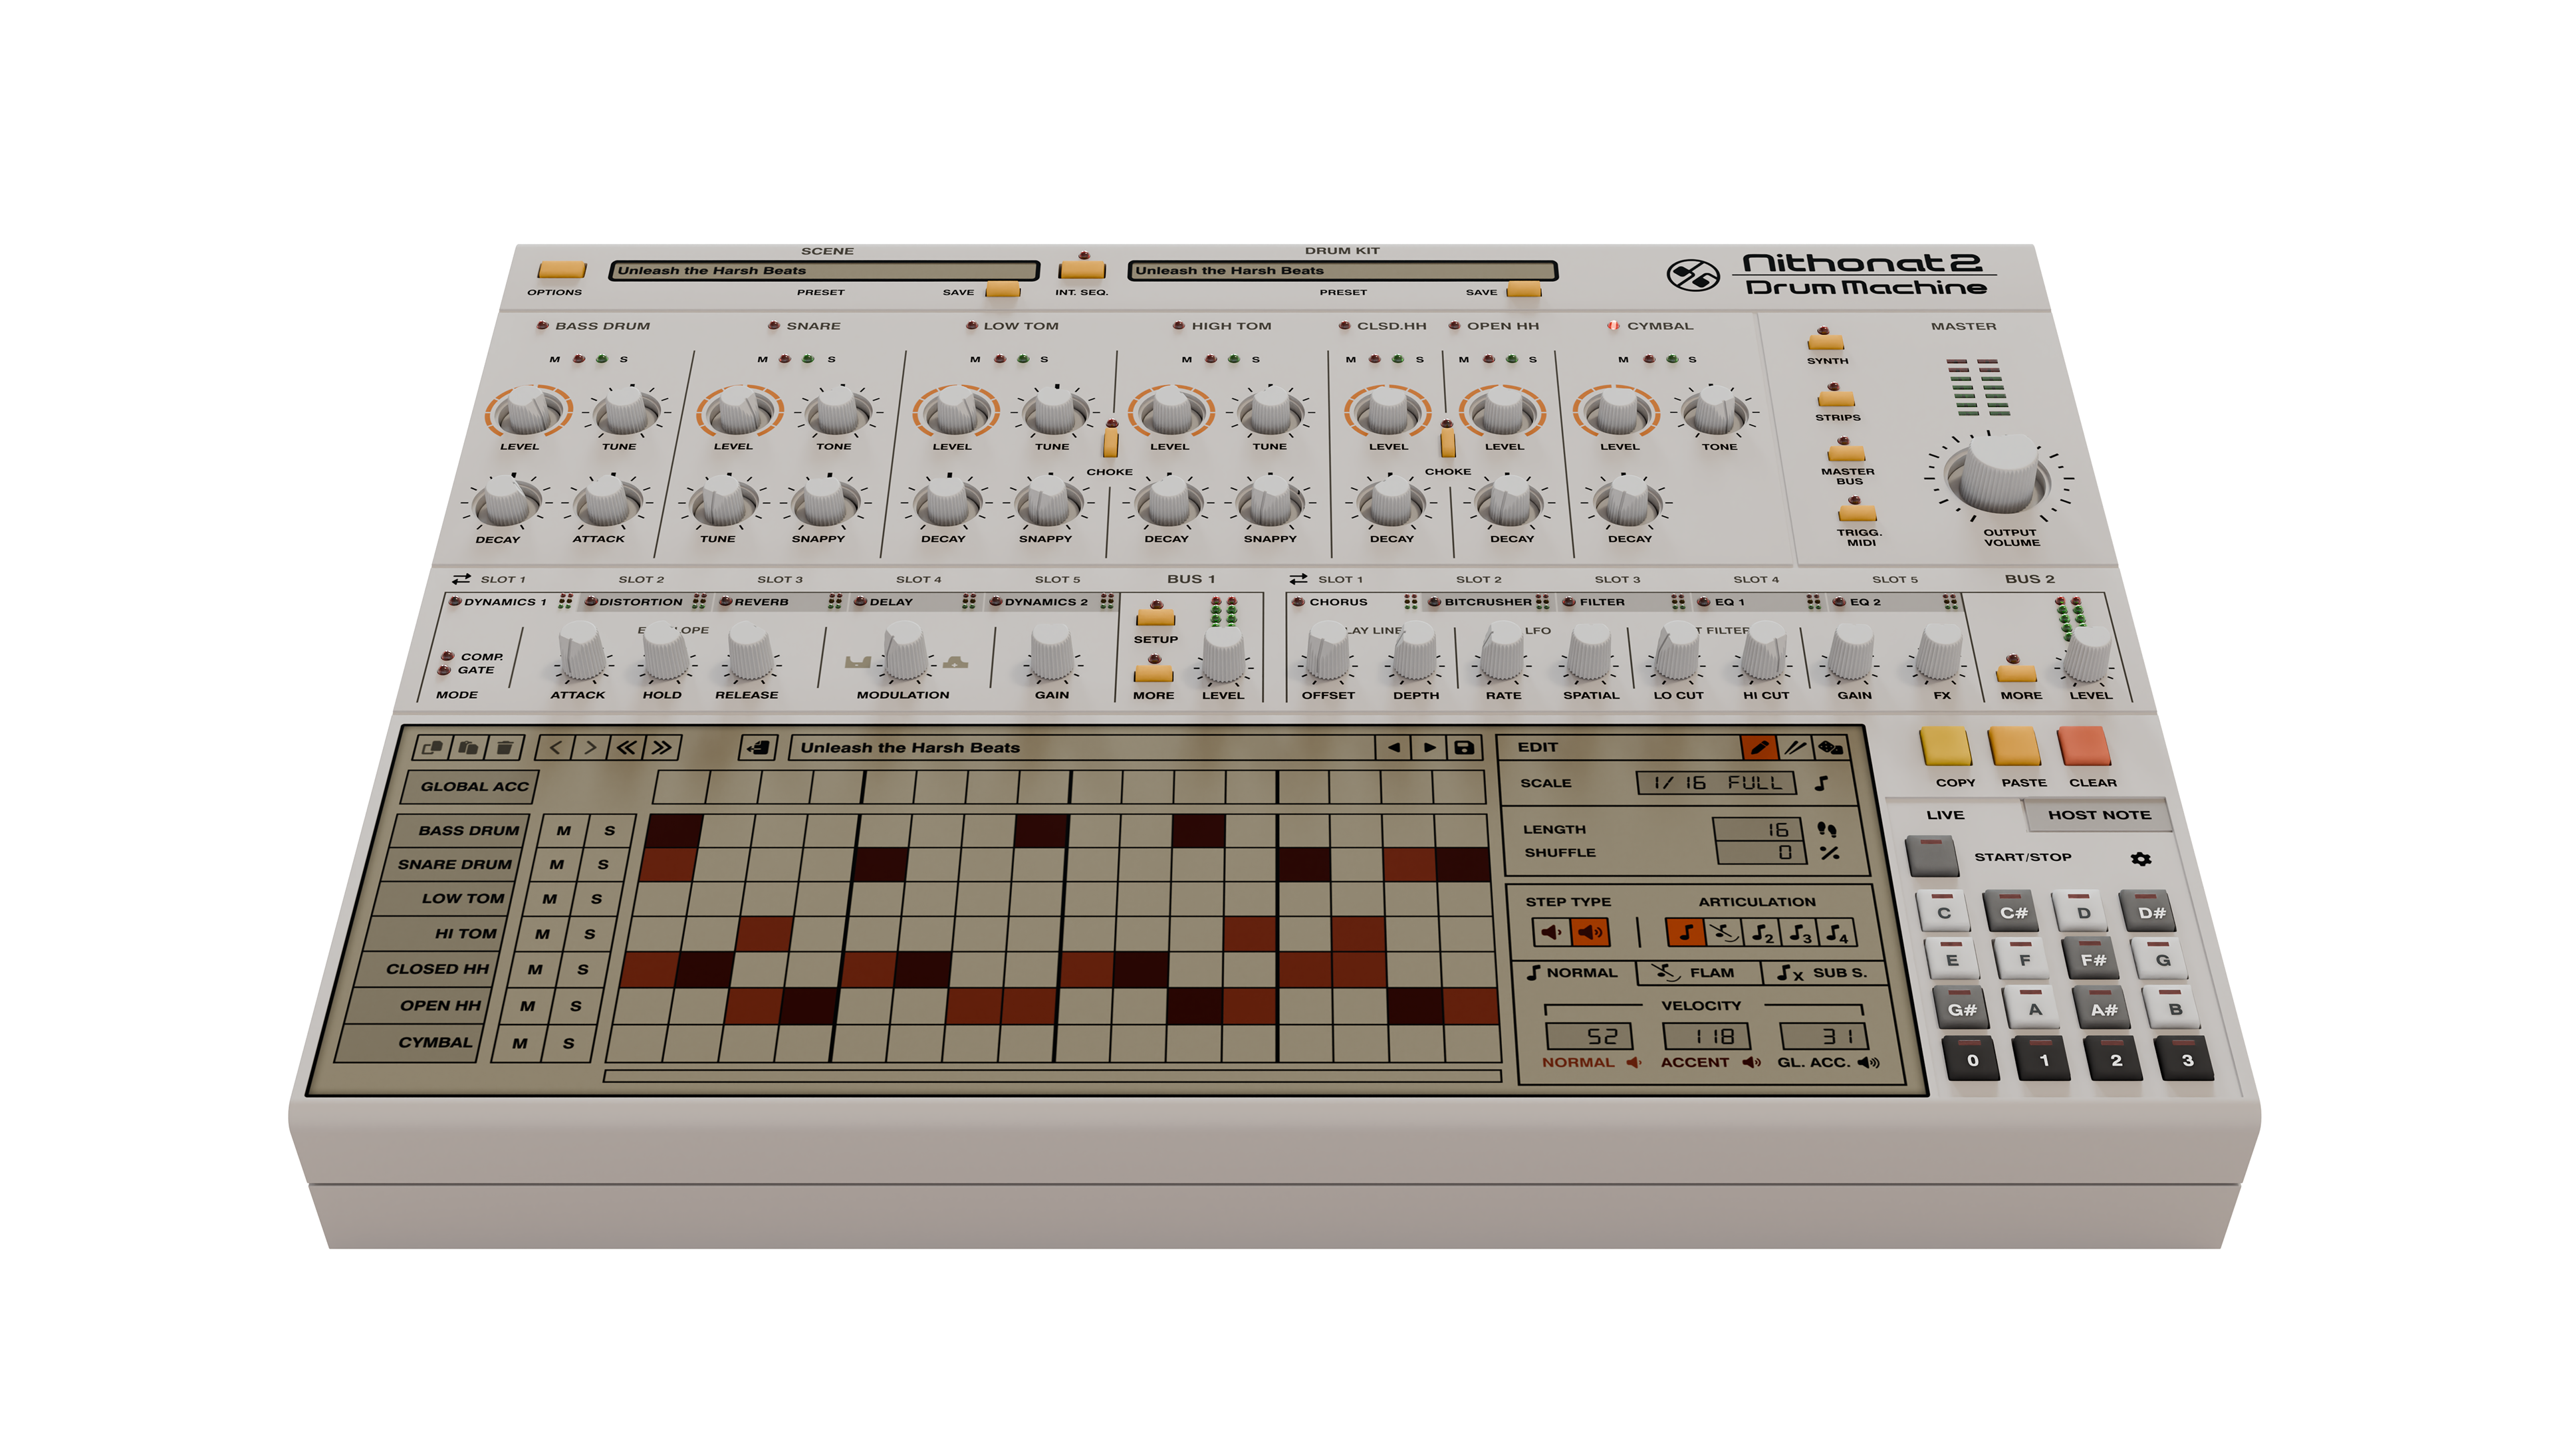Mute the Bass Drum sequencer row

coord(564,830)
